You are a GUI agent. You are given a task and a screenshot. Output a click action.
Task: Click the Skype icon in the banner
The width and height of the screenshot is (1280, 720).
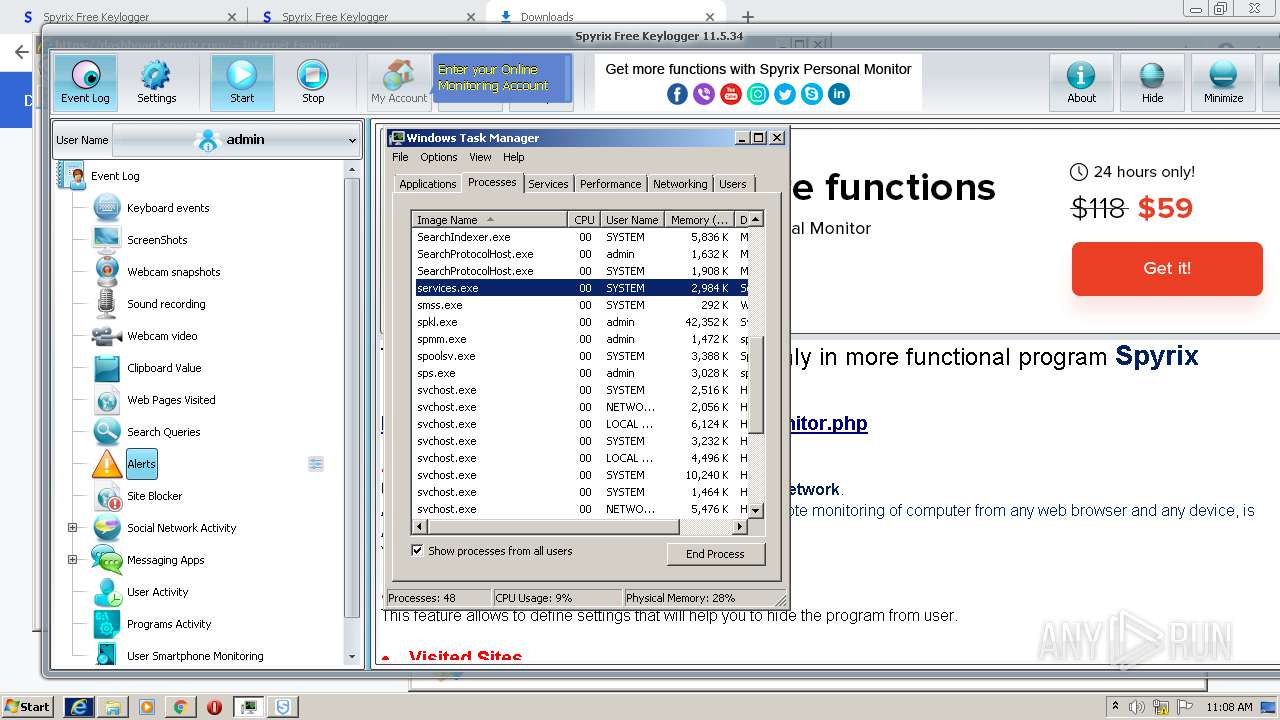[812, 94]
